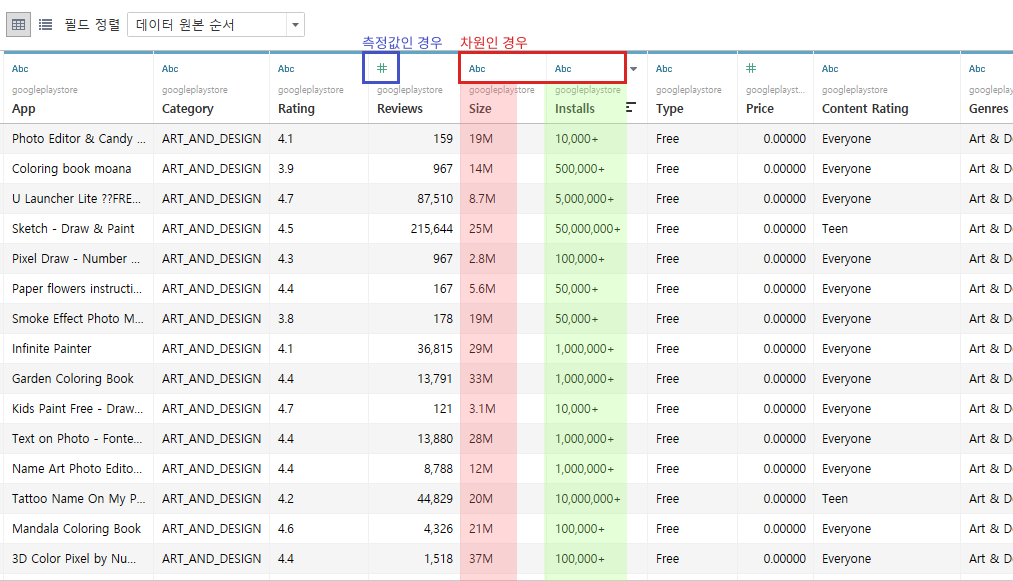1013x581 pixels.
Task: Select the Content Rating column header
Action: 865,109
